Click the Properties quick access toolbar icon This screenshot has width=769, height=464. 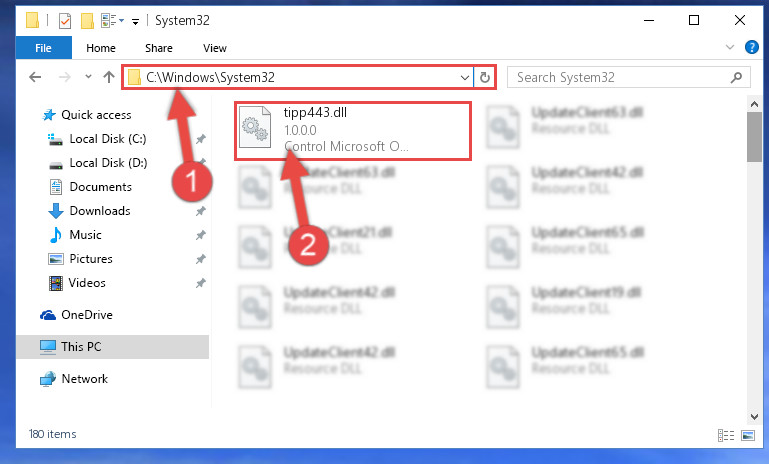65,21
